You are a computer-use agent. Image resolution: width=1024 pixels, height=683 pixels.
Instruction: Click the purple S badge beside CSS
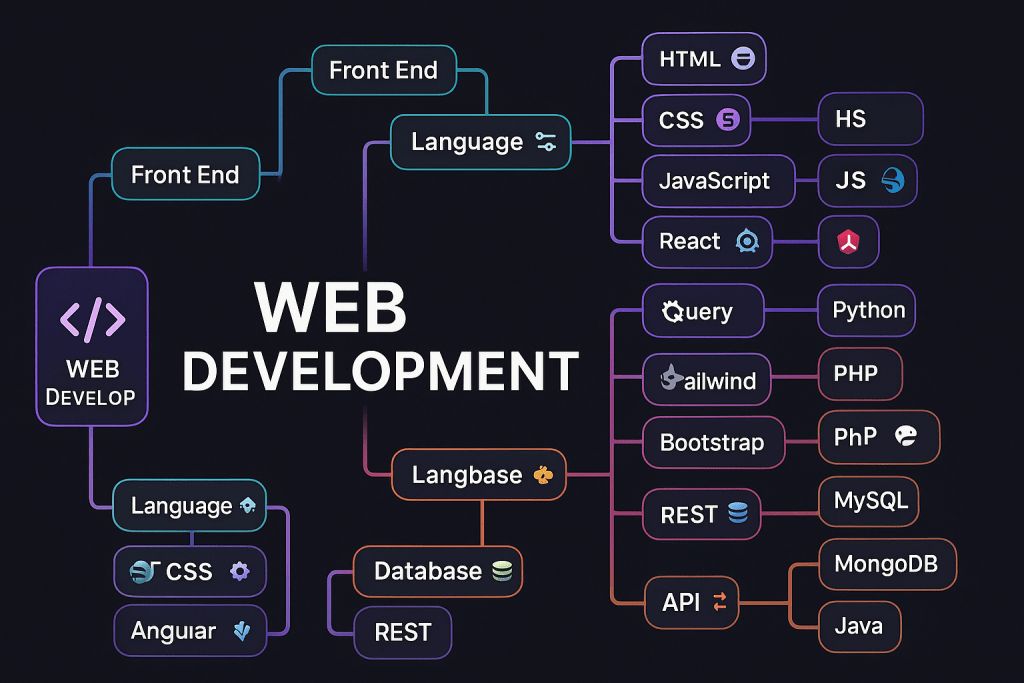727,120
